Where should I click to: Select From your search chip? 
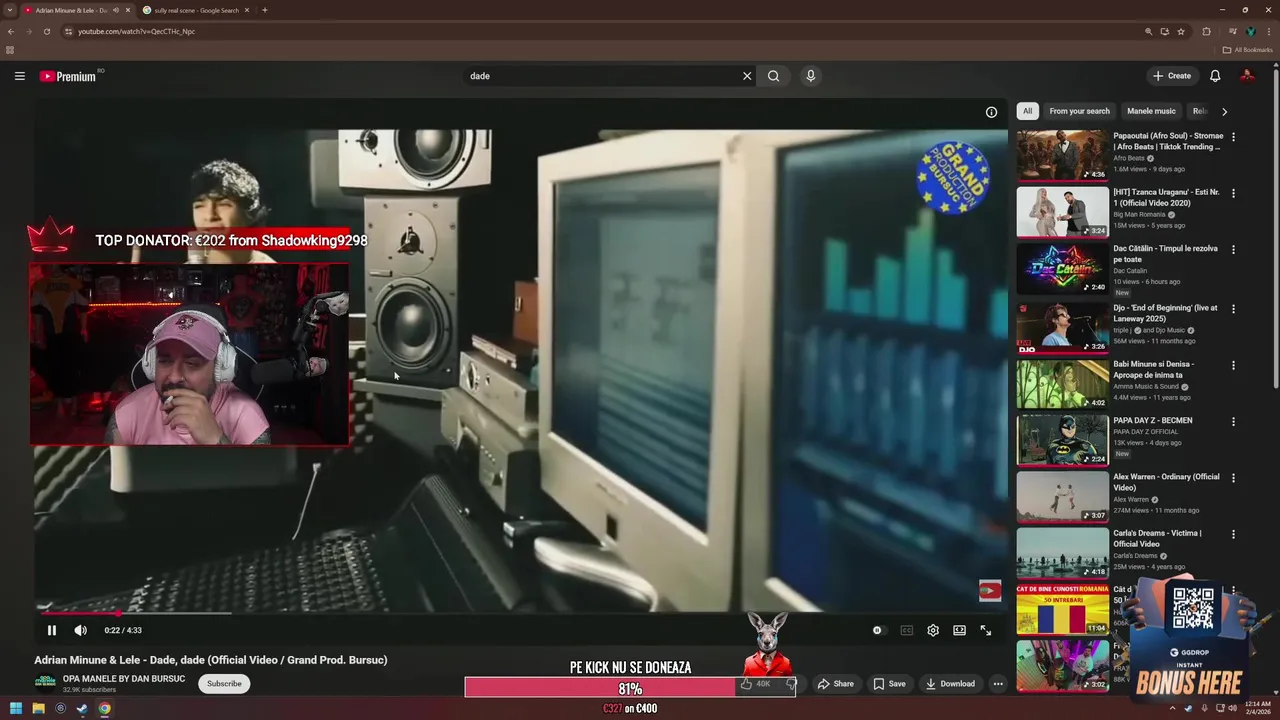pos(1079,111)
